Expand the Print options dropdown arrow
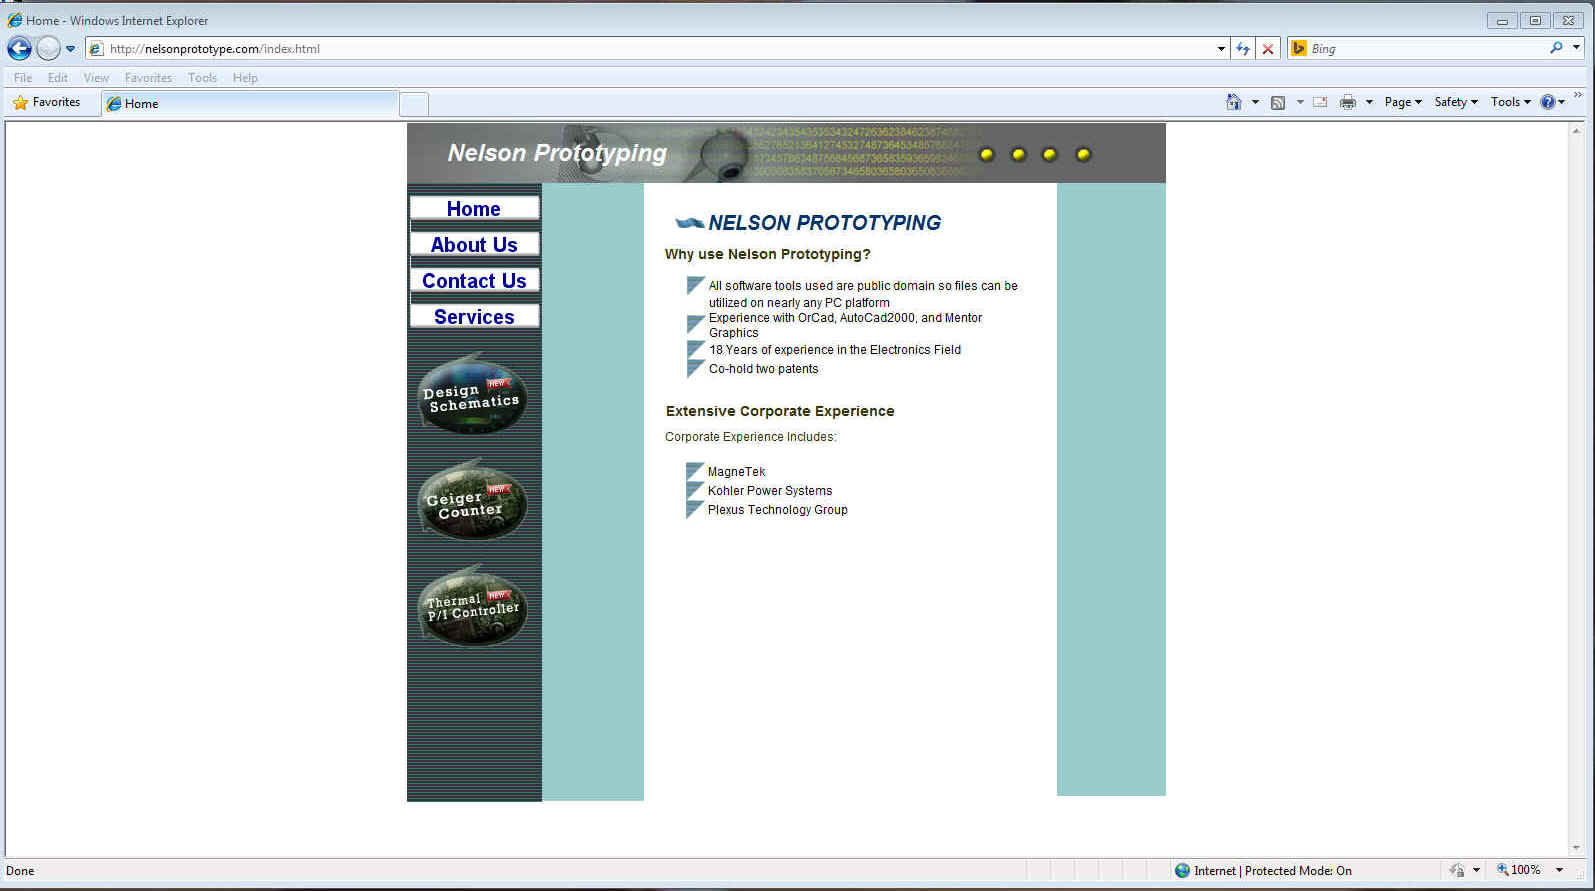 click(1369, 102)
